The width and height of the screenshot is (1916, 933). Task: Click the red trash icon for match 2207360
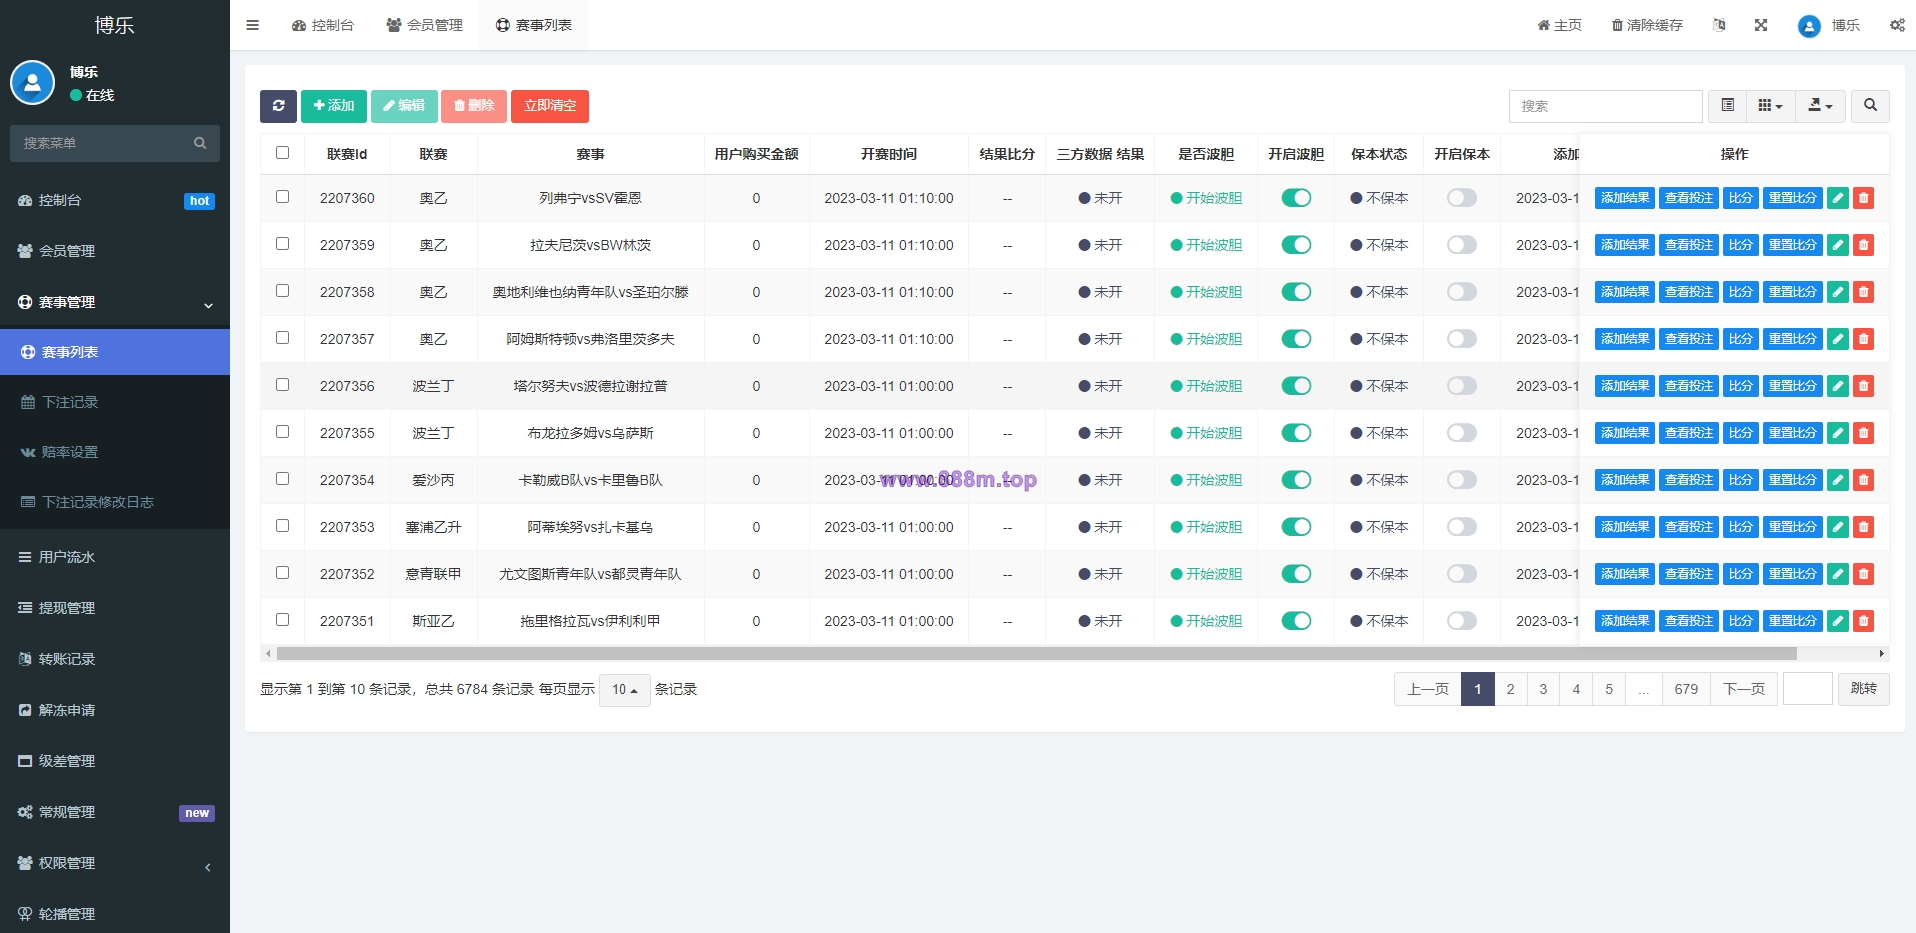1863,198
